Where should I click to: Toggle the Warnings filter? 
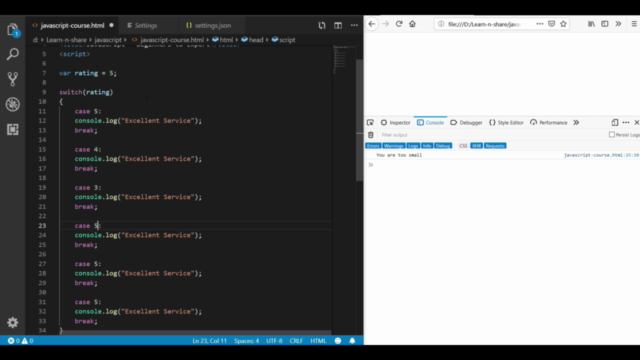tap(393, 146)
